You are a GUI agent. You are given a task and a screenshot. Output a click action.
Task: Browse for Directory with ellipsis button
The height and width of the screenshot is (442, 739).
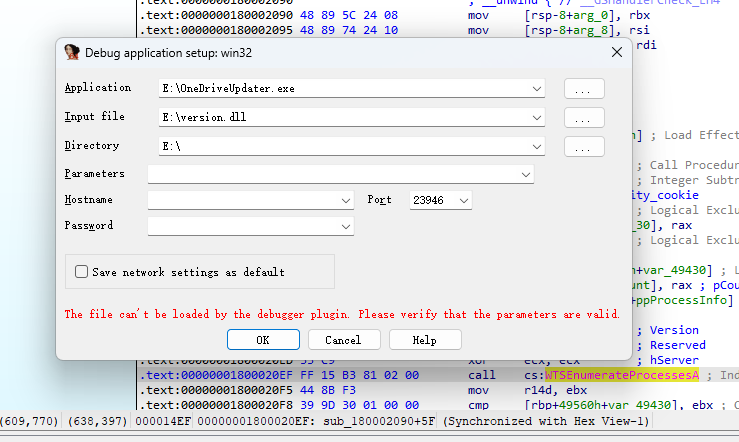pyautogui.click(x=584, y=147)
